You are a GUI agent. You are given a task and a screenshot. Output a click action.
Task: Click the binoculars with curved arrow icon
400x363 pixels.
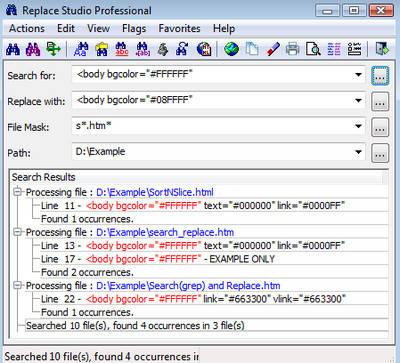click(x=182, y=50)
